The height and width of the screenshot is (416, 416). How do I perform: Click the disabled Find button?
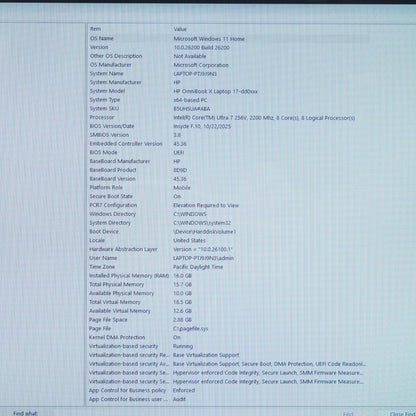click(x=348, y=414)
